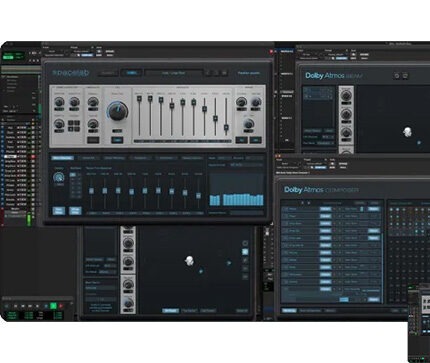This screenshot has height=363, width=430.
Task: Click the green counter display at the top left
Action: pos(13,56)
